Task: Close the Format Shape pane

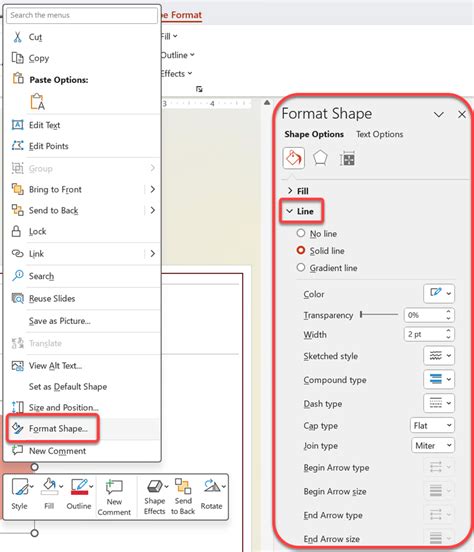Action: click(462, 114)
